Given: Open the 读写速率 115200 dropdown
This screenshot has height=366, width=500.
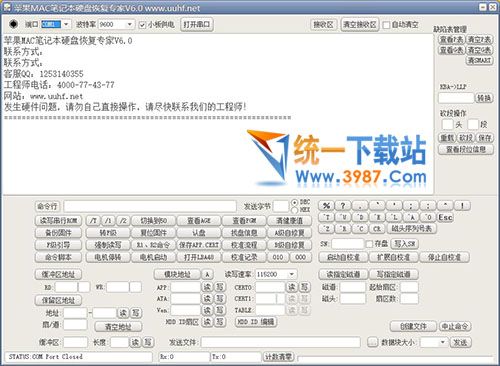Looking at the screenshot, I should (292, 274).
